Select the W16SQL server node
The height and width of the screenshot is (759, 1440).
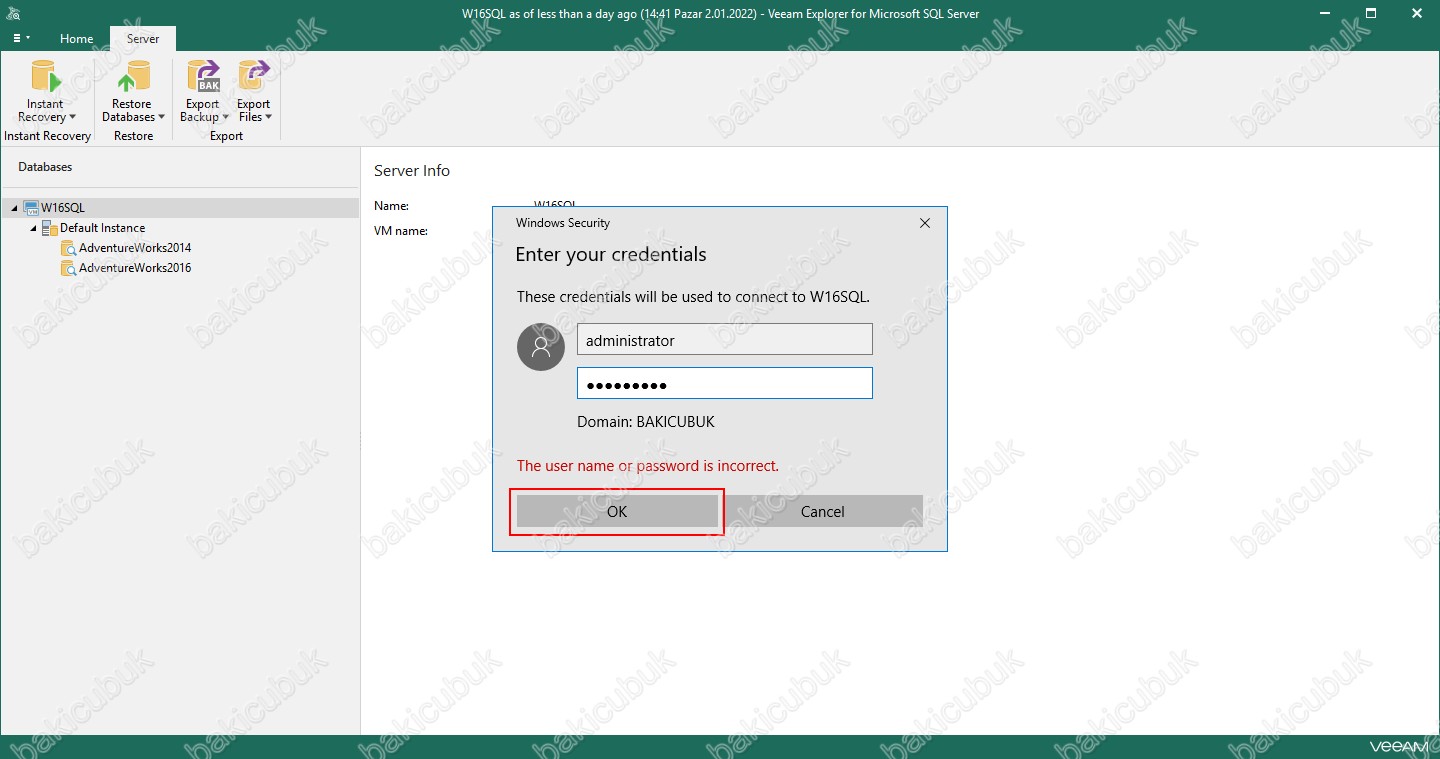(x=180, y=208)
